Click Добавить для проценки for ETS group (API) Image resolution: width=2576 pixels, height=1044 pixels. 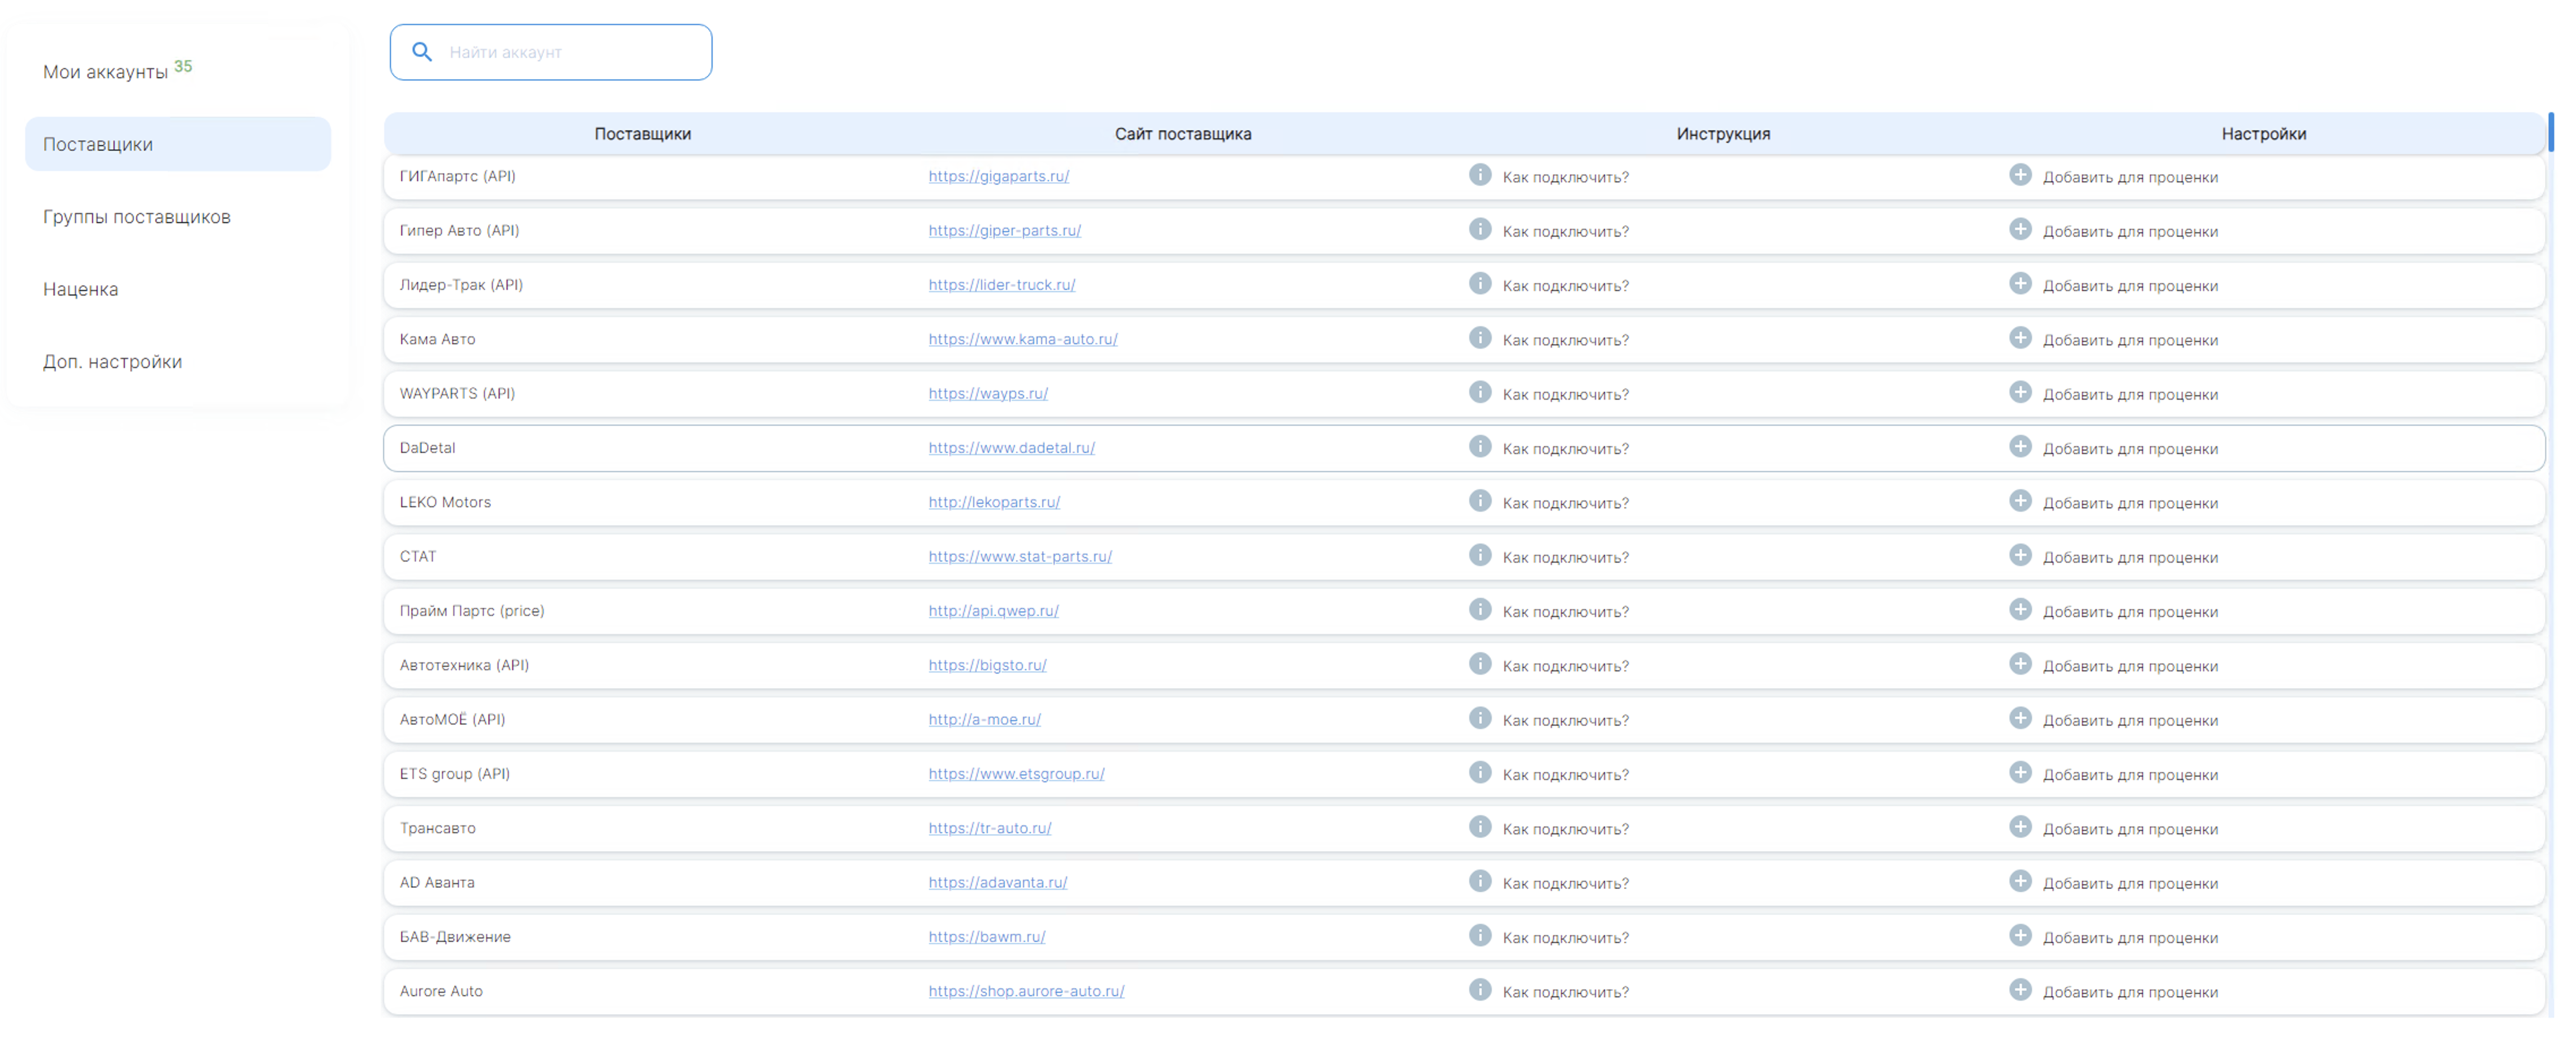click(x=2130, y=775)
